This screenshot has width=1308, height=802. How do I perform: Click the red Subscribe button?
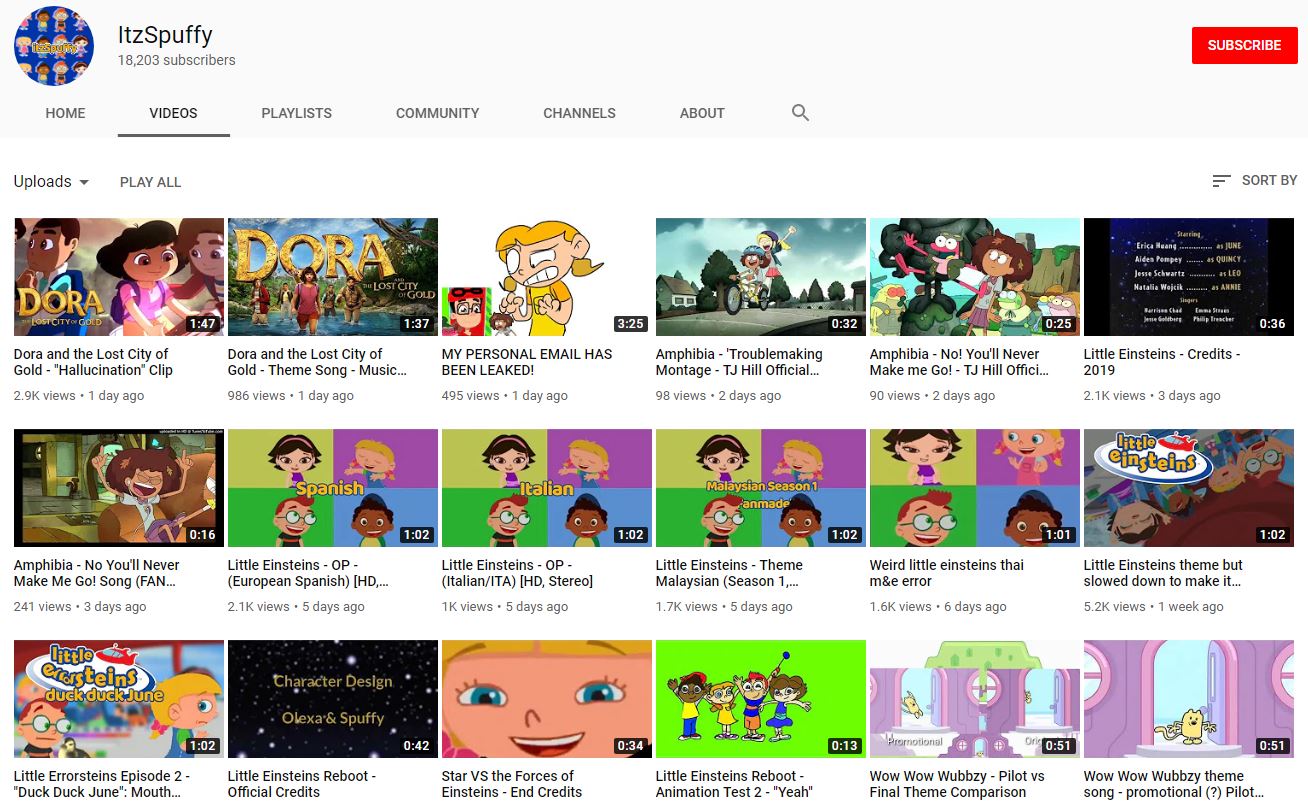pos(1244,45)
